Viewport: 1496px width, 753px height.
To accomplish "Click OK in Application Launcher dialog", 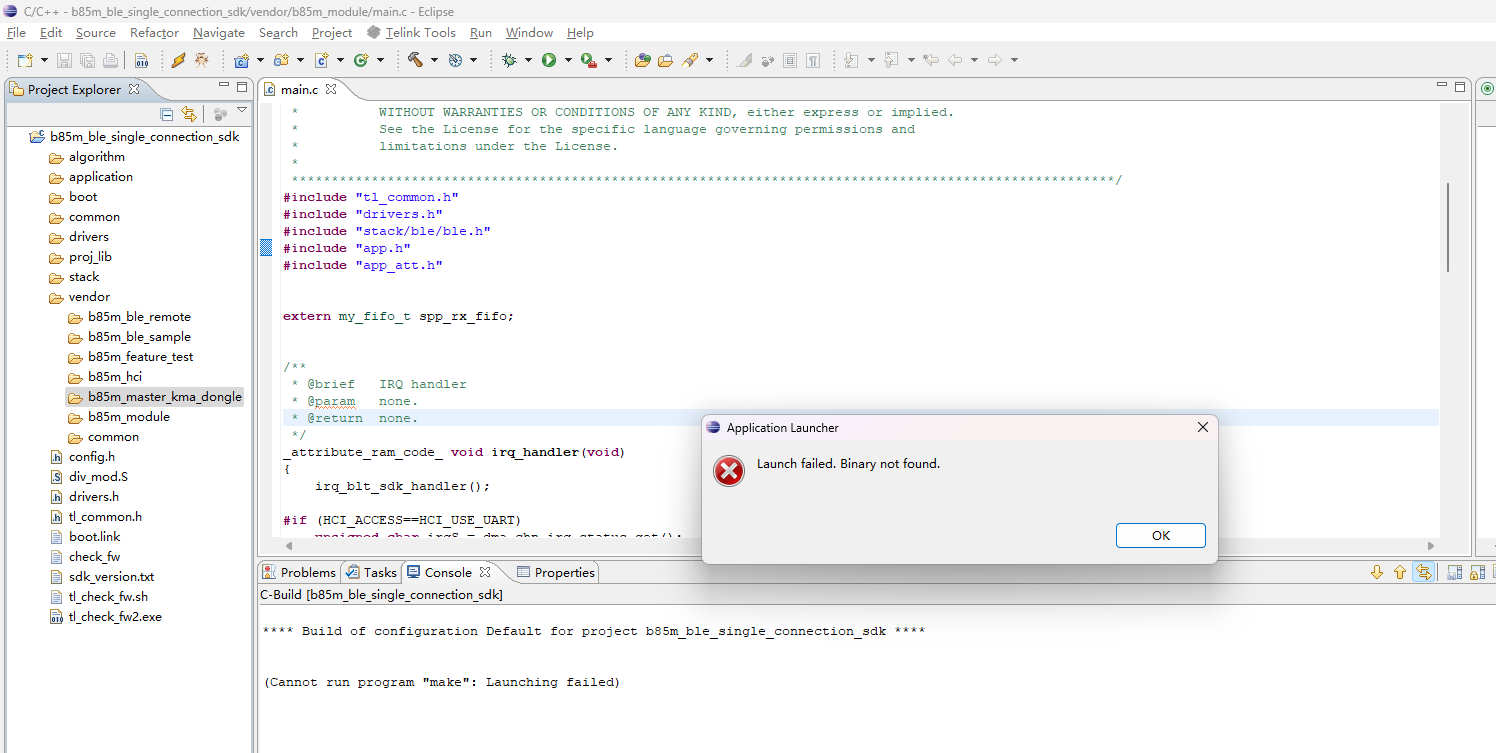I will tap(1160, 535).
